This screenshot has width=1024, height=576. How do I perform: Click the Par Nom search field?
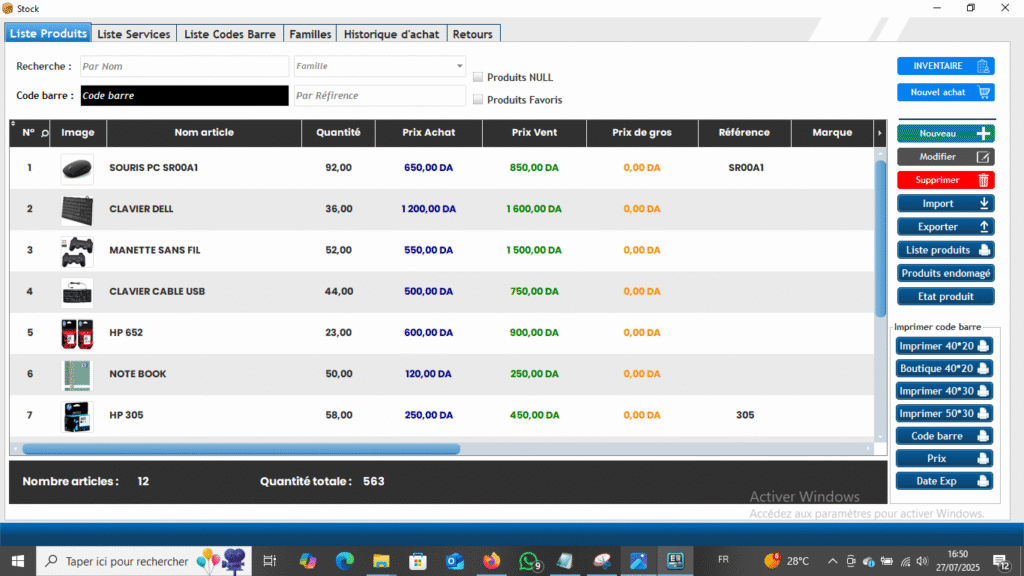click(183, 66)
